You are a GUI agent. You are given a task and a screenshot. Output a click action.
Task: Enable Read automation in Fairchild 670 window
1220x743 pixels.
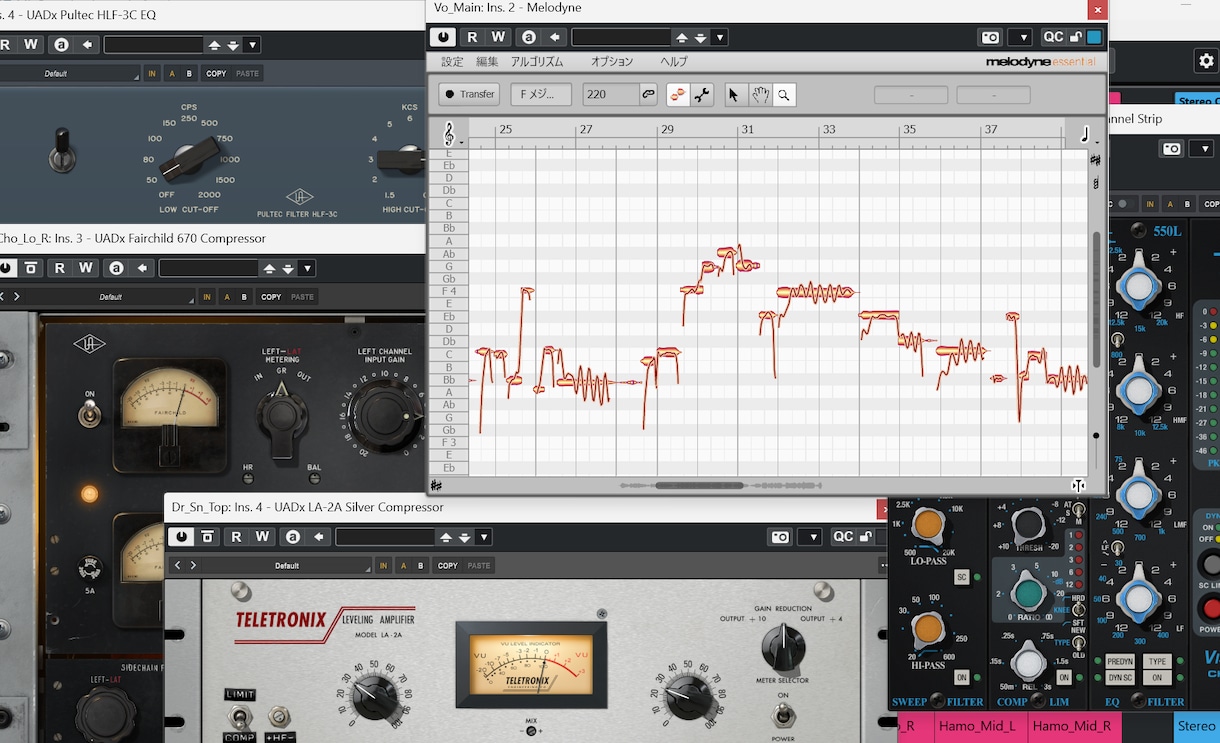tap(59, 268)
